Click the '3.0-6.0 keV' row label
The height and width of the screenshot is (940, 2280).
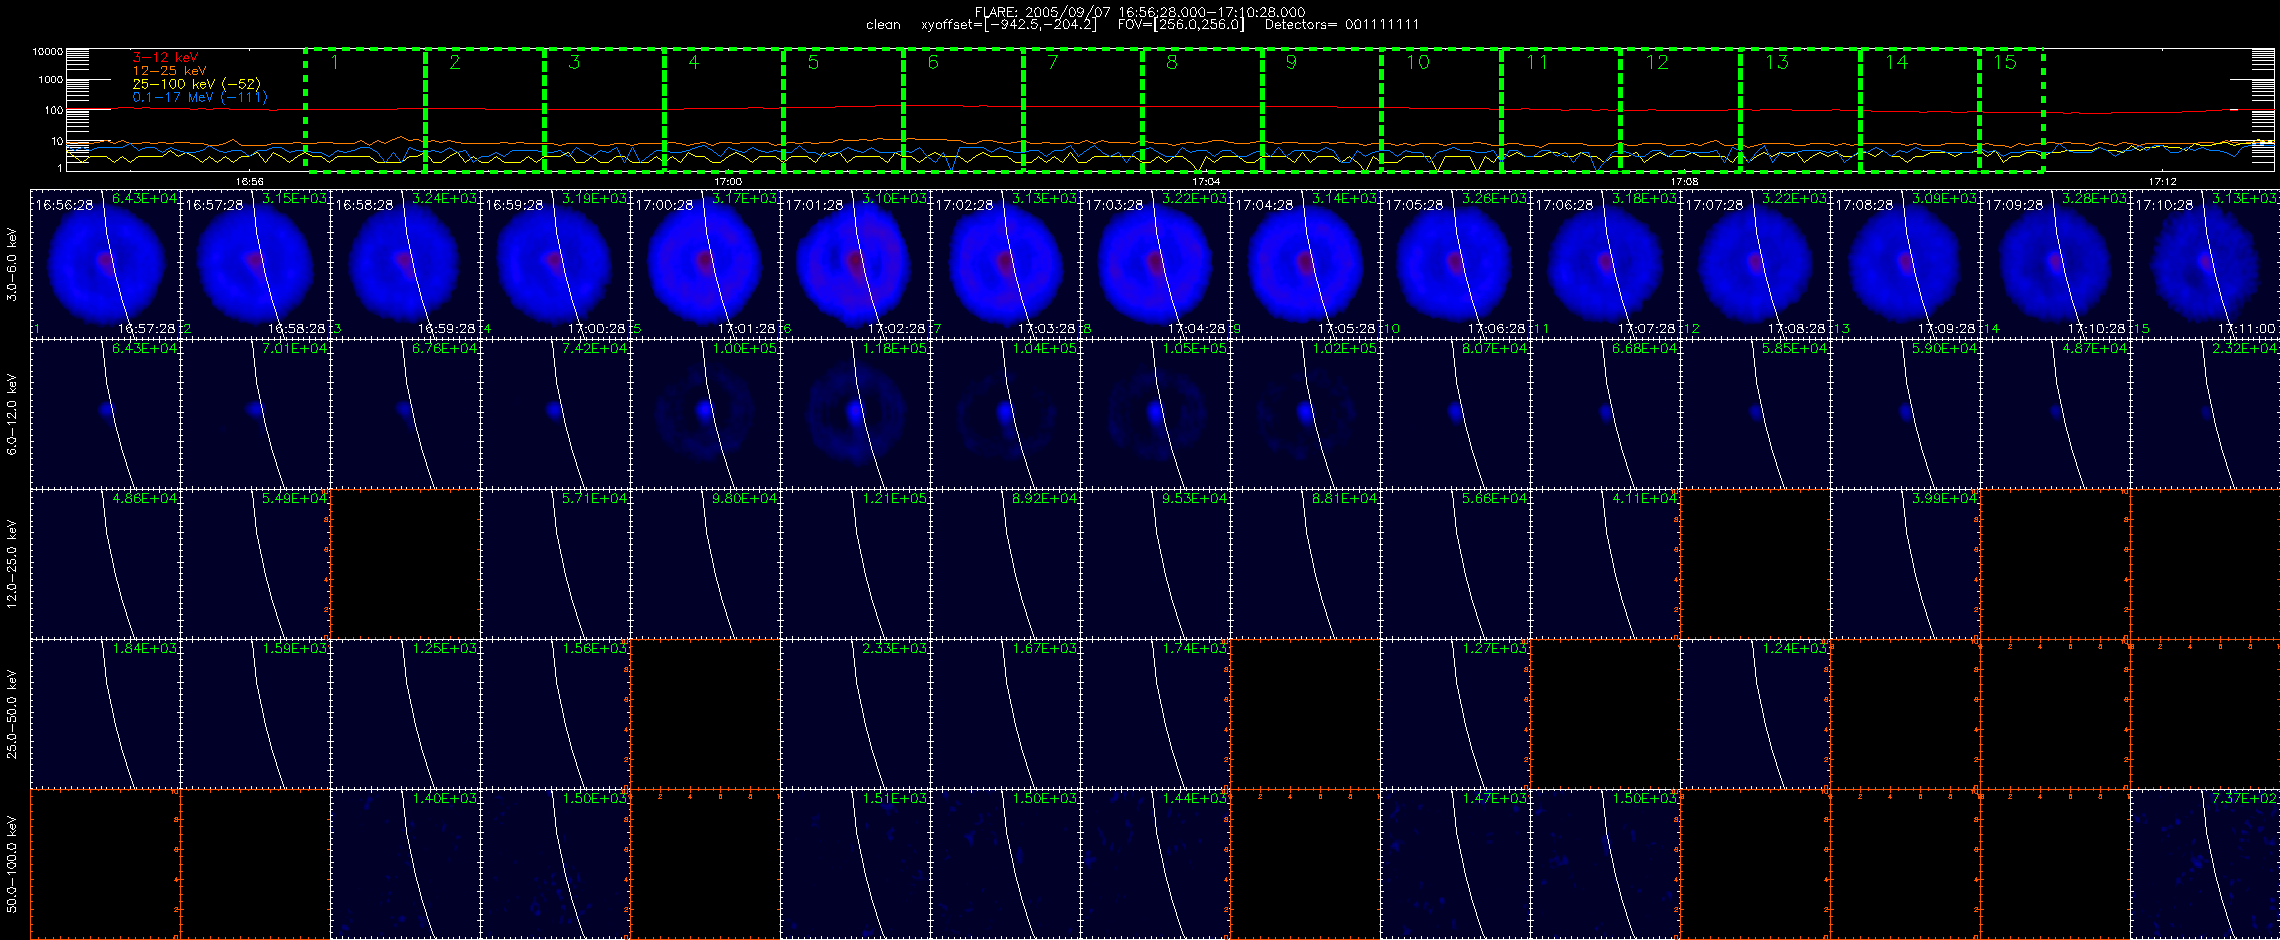click(x=12, y=265)
